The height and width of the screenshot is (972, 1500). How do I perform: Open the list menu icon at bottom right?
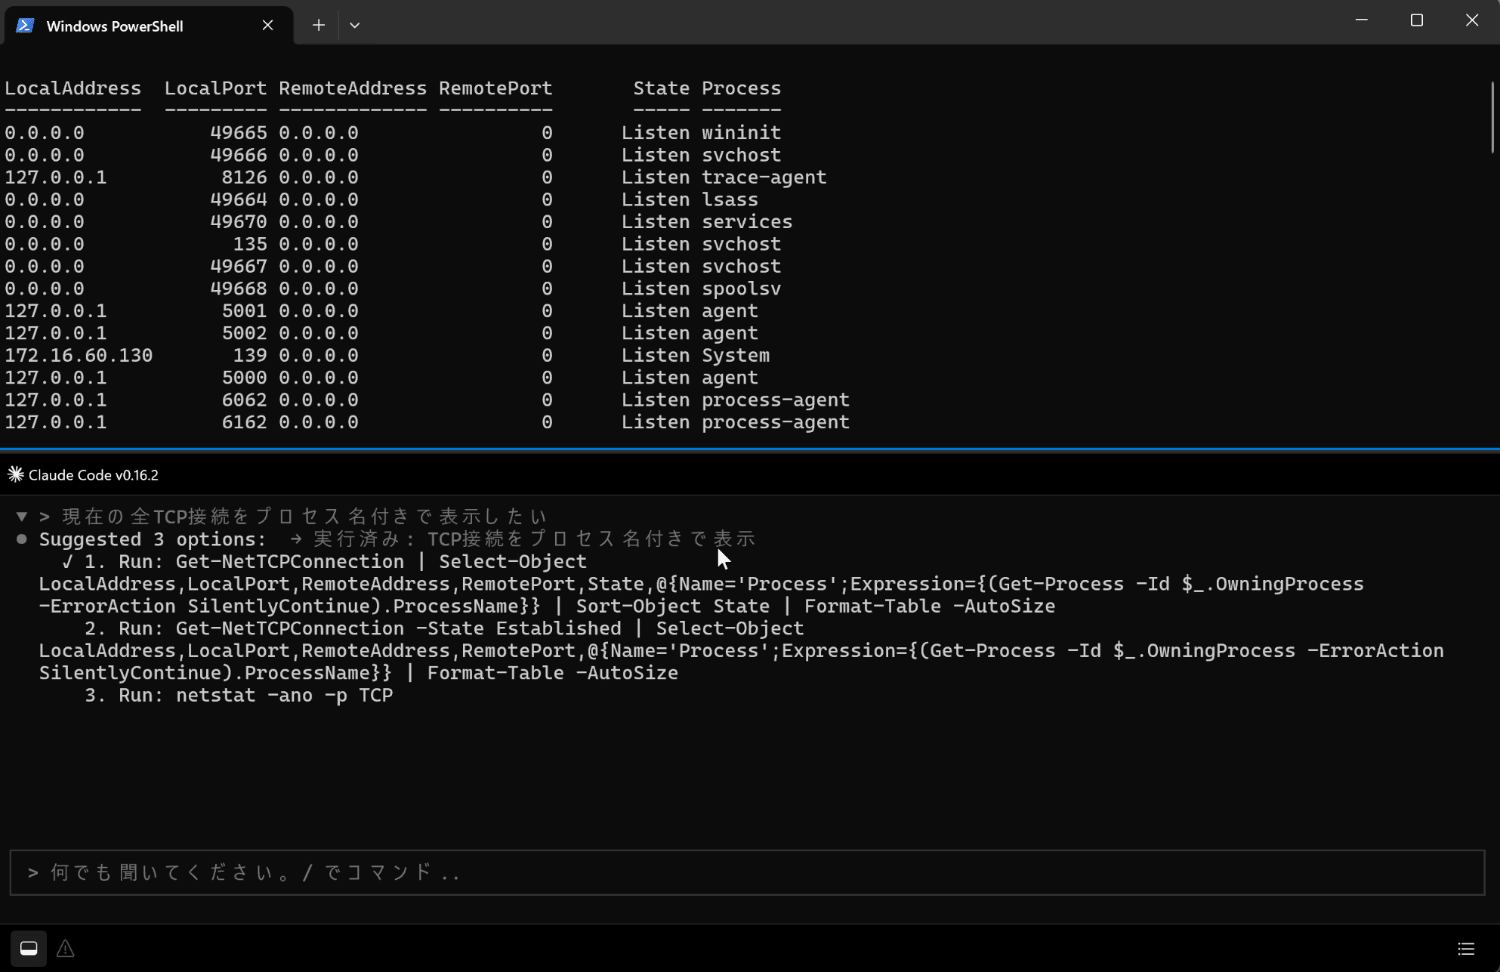[1466, 948]
